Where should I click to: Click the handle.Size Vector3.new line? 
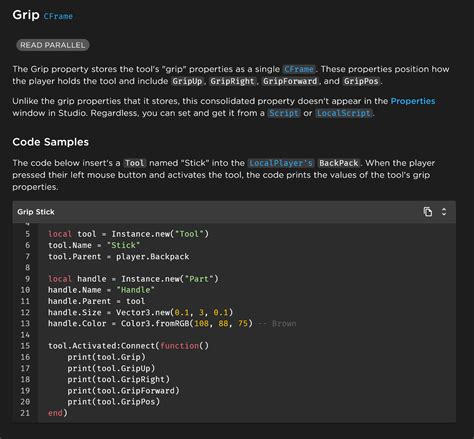[140, 312]
